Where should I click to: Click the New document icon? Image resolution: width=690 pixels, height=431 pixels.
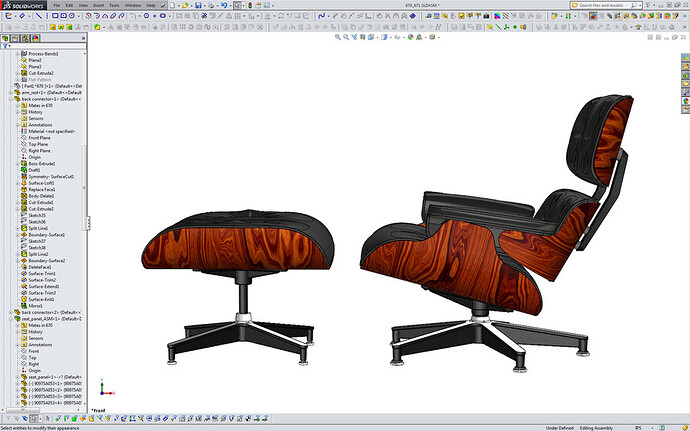[172, 5]
